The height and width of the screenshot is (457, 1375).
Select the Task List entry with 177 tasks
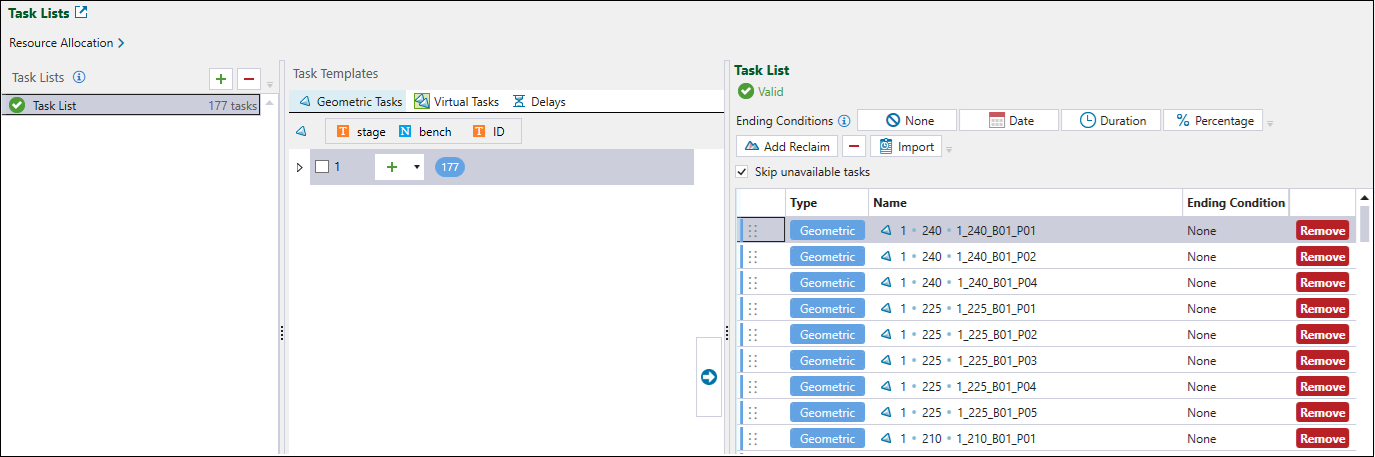(x=131, y=105)
